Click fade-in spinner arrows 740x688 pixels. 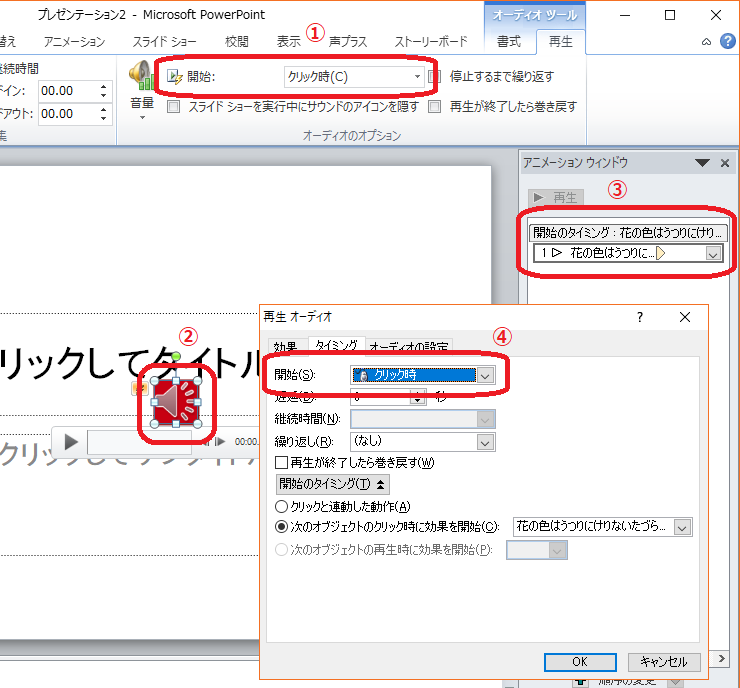pos(104,91)
